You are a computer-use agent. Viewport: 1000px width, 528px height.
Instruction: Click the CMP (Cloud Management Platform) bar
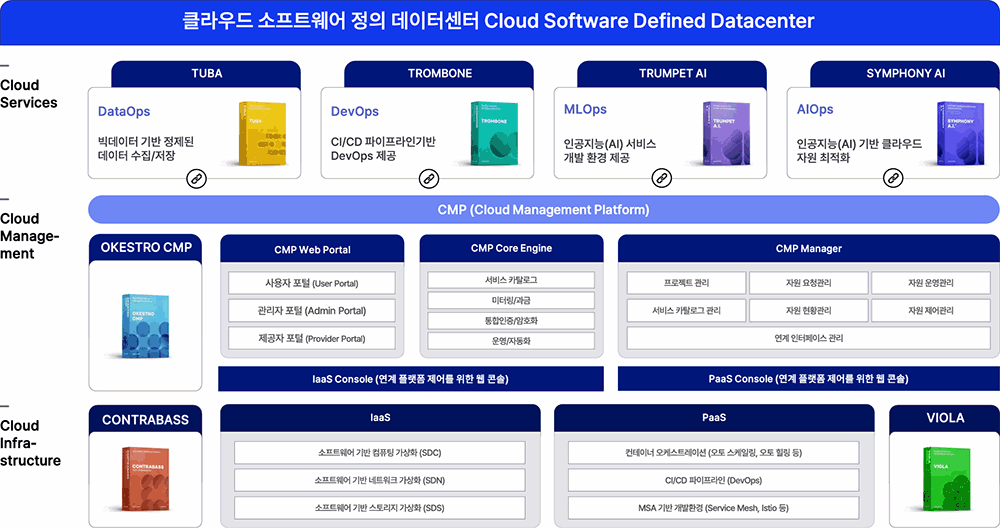tap(543, 210)
